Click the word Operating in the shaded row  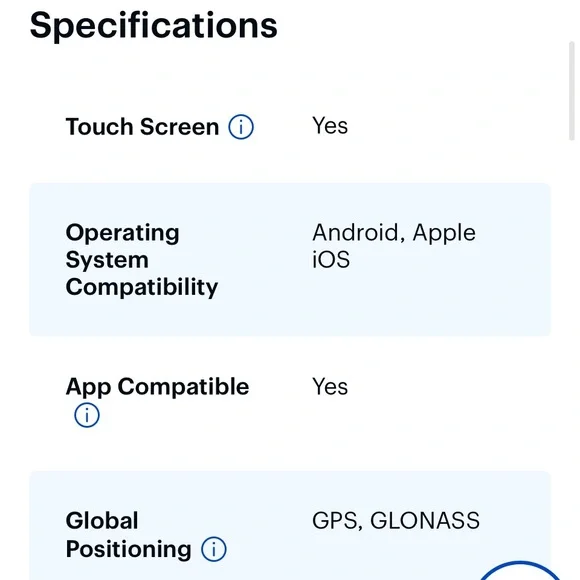tap(122, 233)
